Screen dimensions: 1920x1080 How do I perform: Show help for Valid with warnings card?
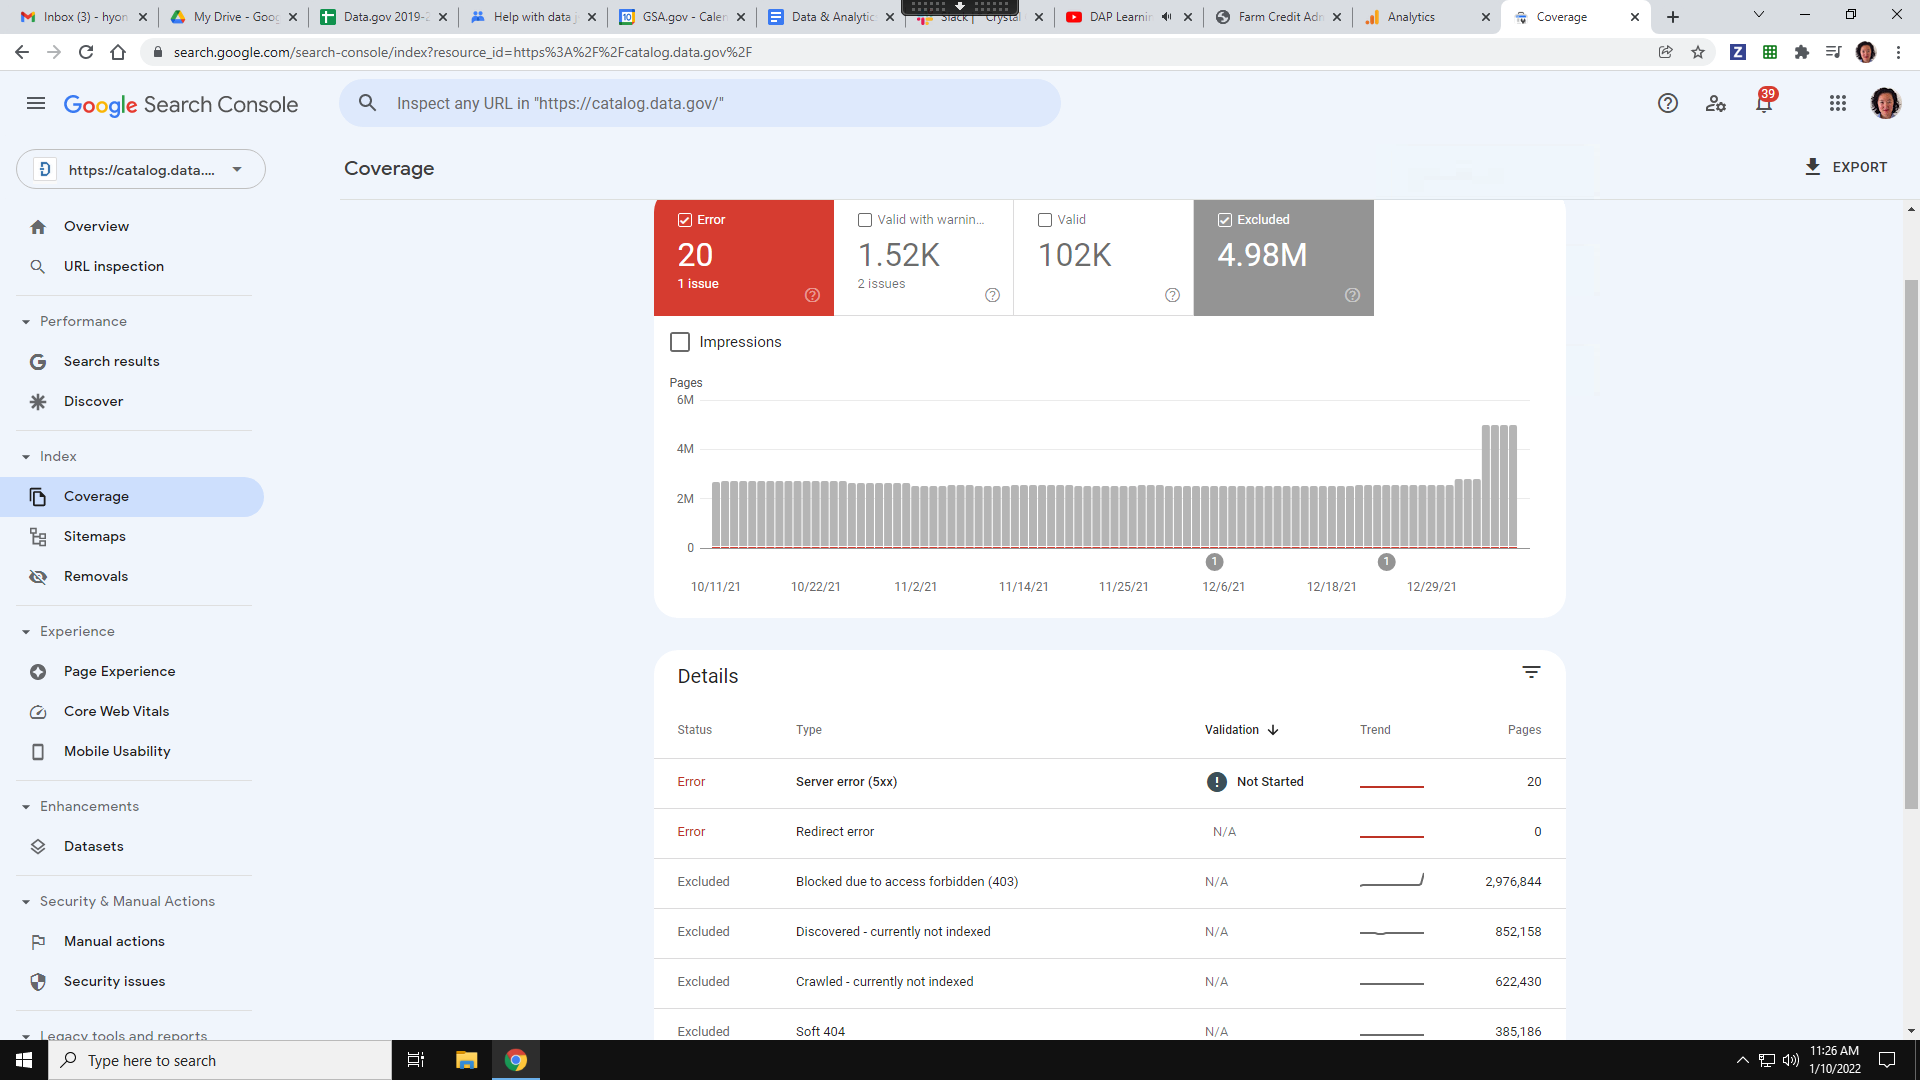pos(992,295)
